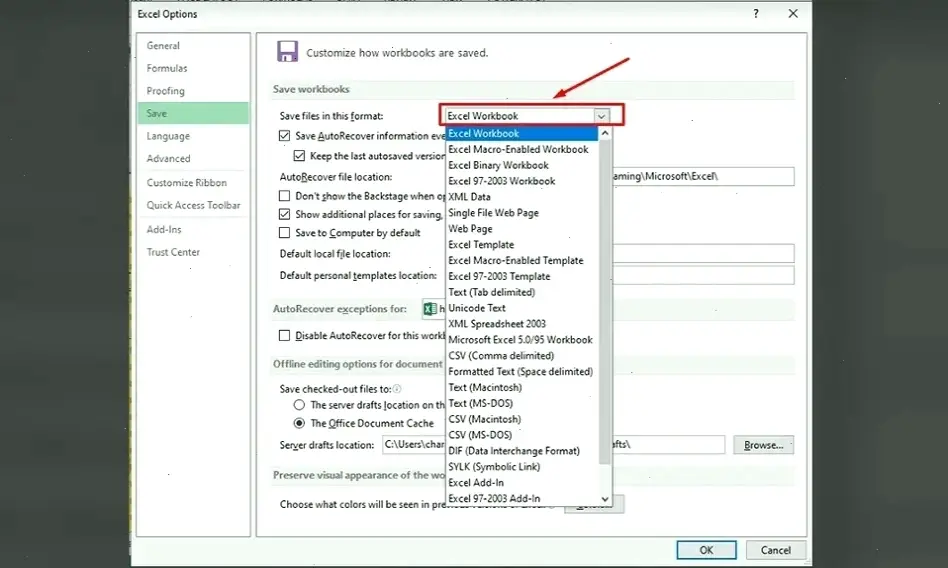Image resolution: width=948 pixels, height=568 pixels.
Task: Enable Save to Computer by default
Action: click(x=284, y=232)
